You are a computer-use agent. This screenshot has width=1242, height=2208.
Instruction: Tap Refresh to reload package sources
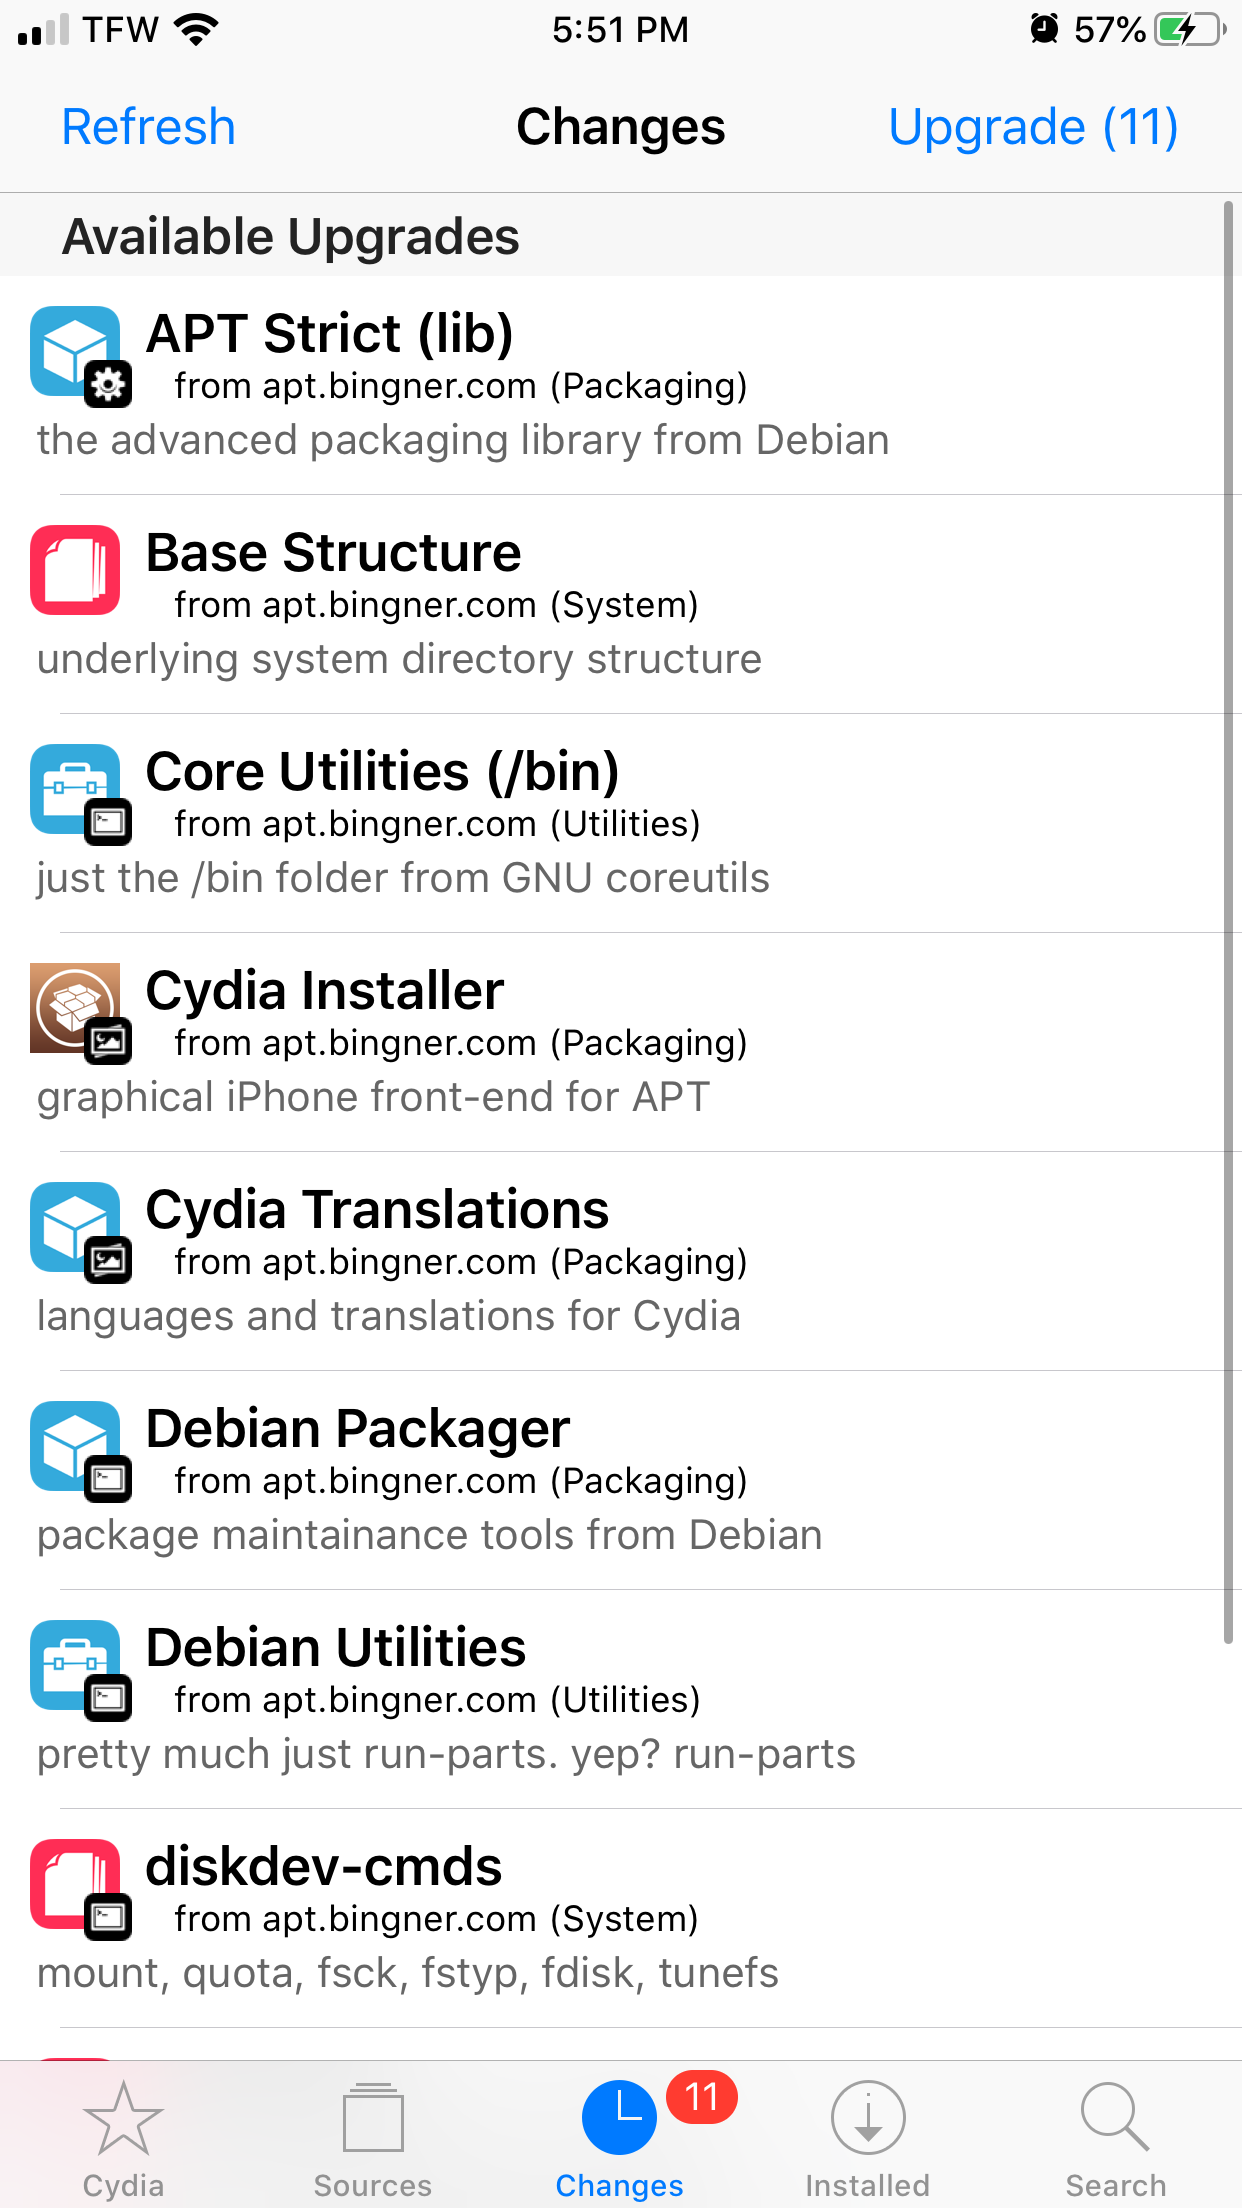pyautogui.click(x=148, y=126)
